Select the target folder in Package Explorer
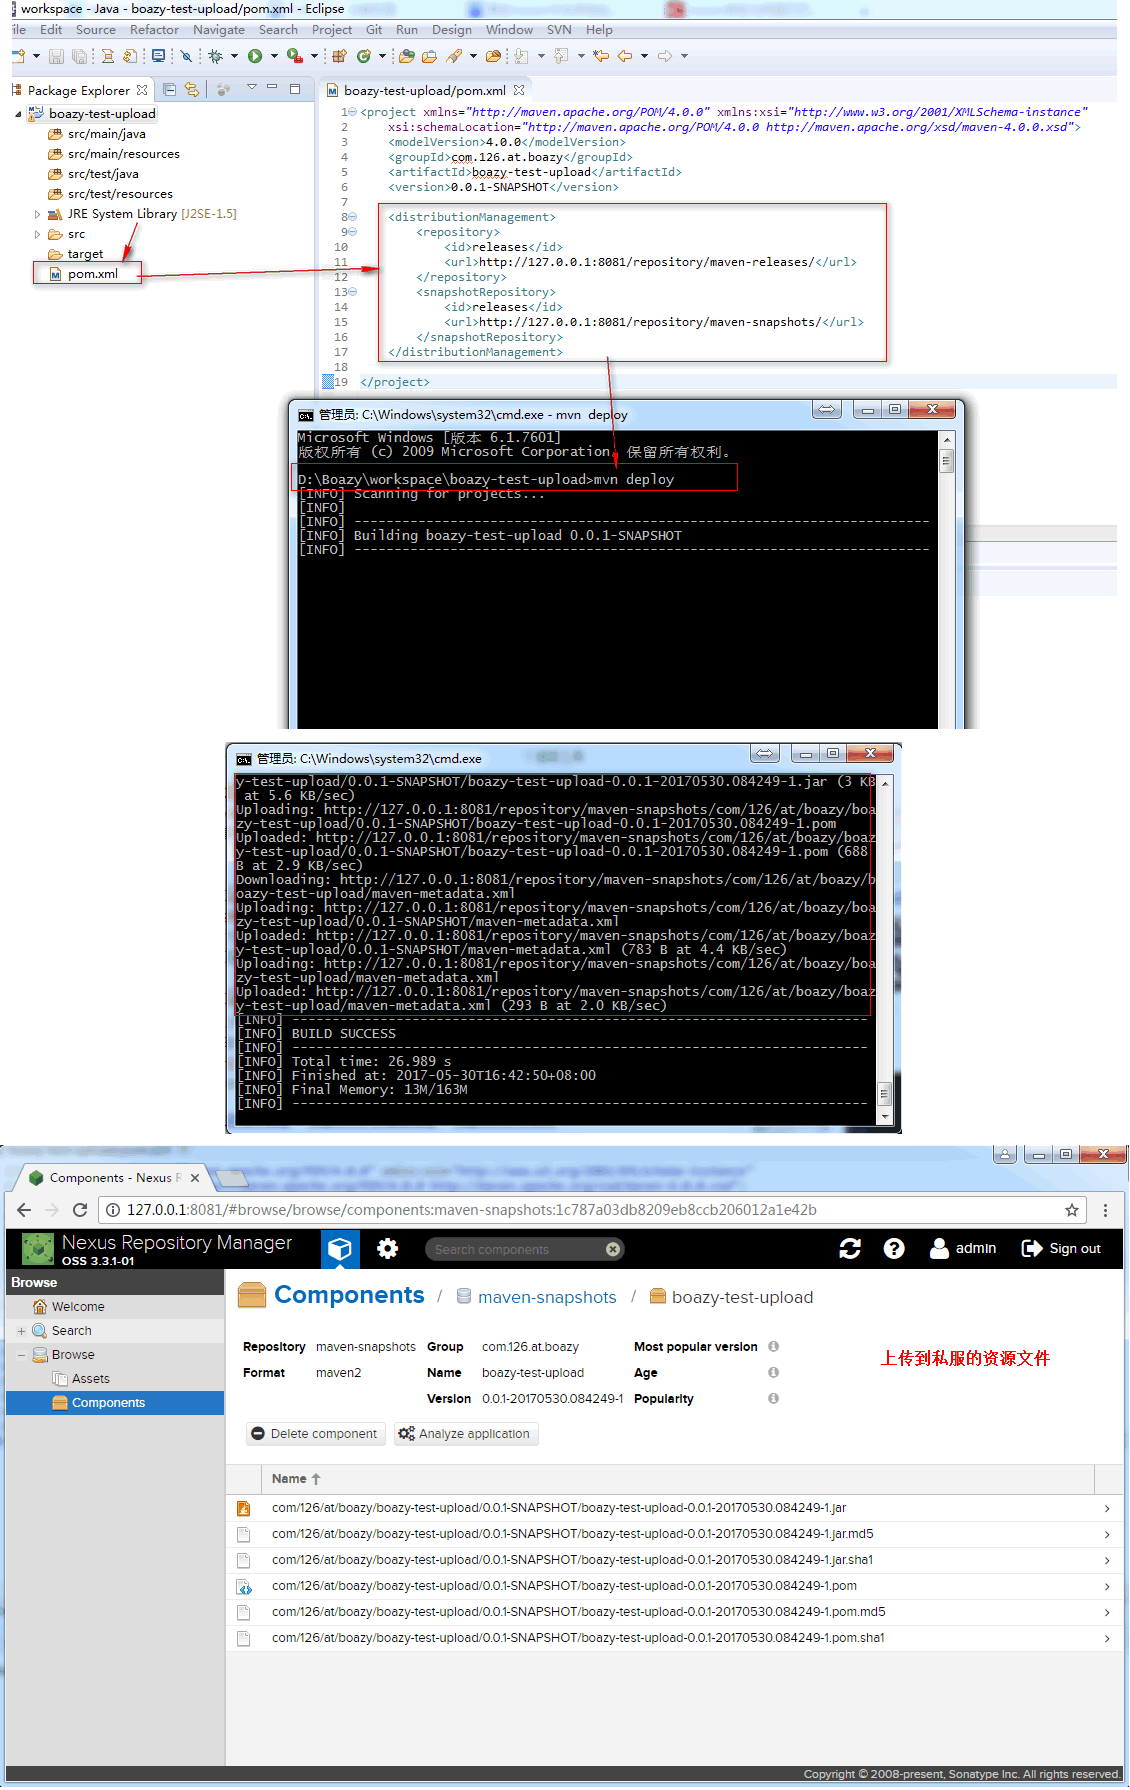Screen dimensions: 1130x1790 [85, 254]
